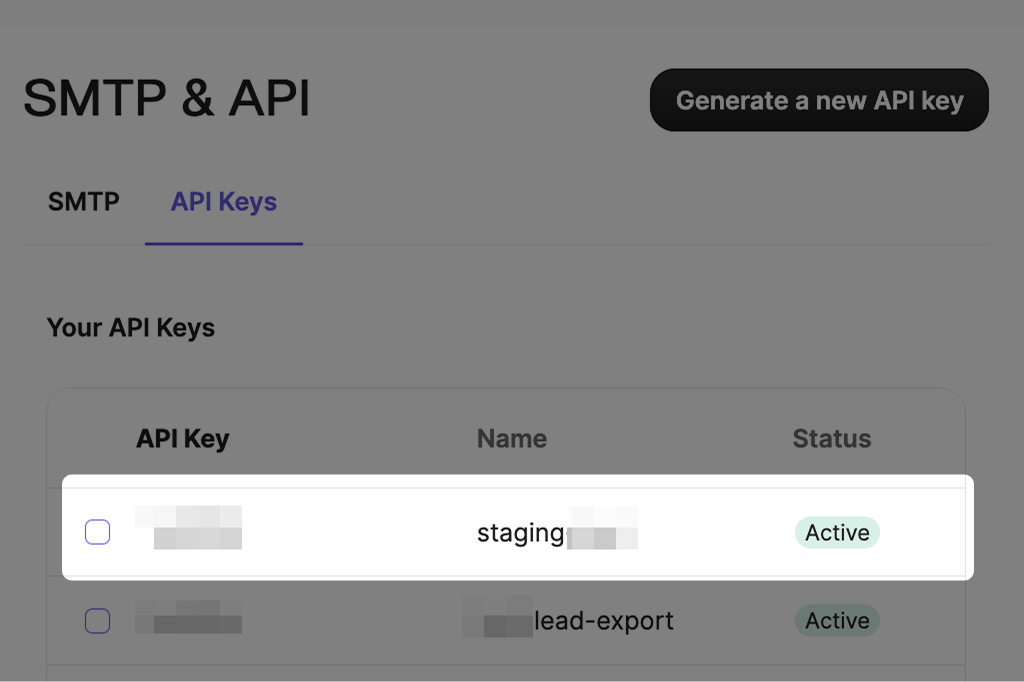Click the Your API Keys heading
1024x682 pixels.
click(x=131, y=327)
